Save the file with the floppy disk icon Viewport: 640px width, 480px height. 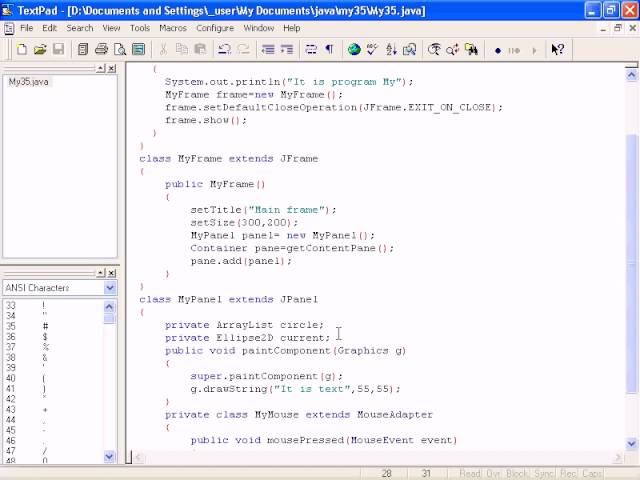(x=58, y=50)
